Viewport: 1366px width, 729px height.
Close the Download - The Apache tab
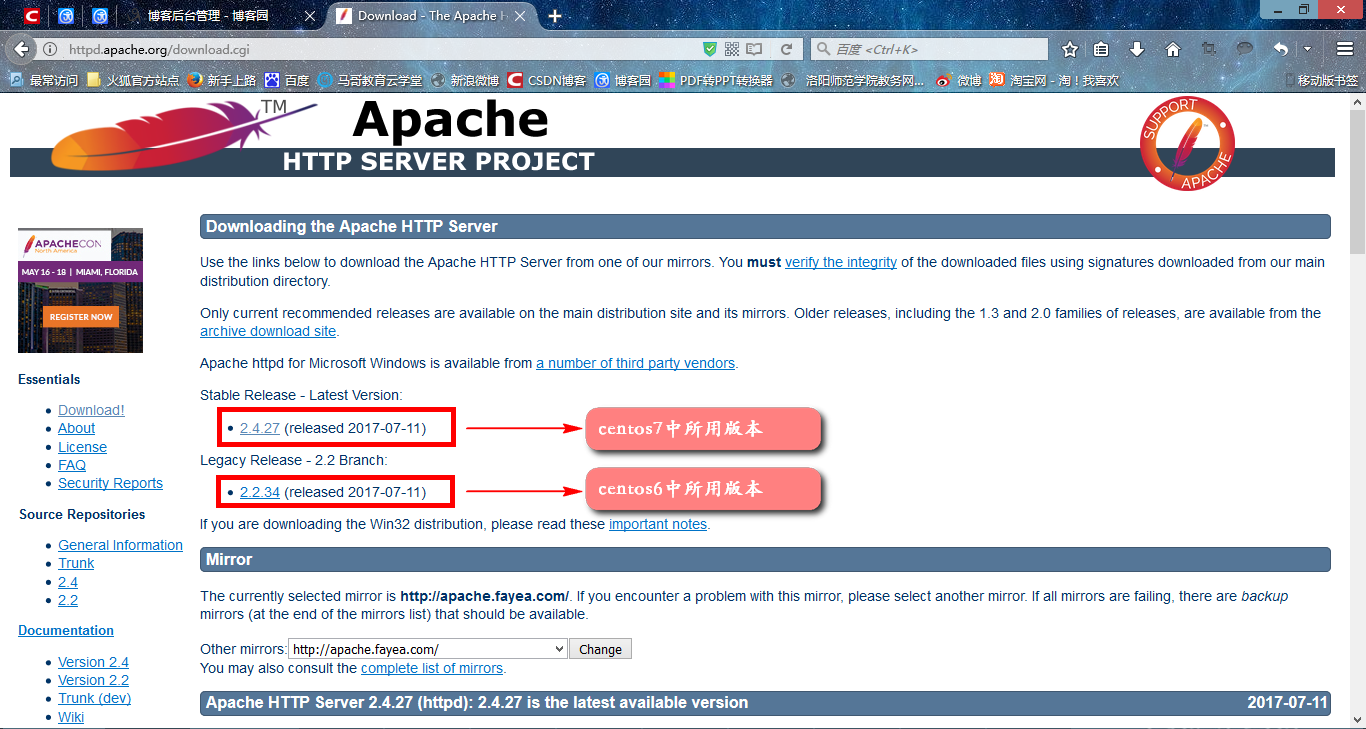tap(519, 16)
